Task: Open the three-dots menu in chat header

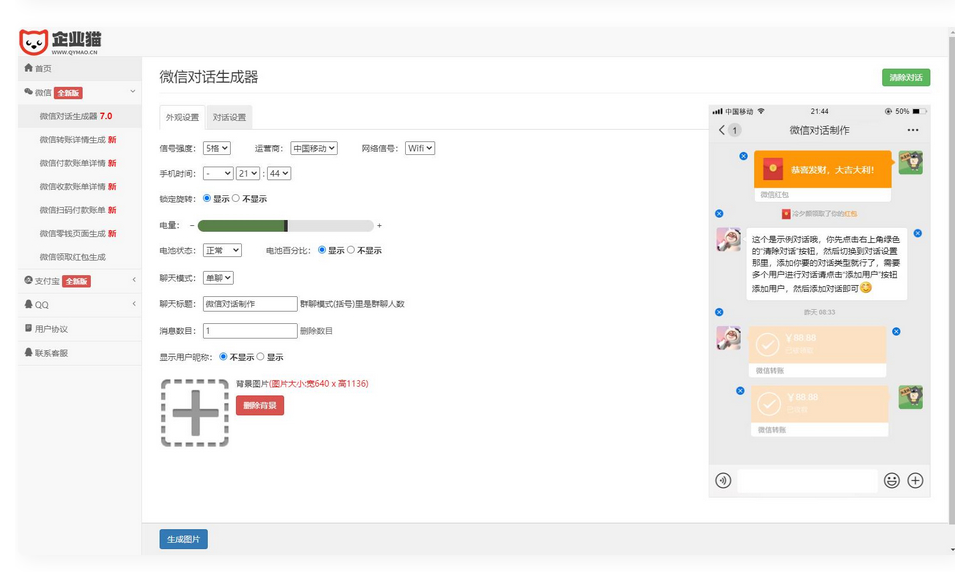Action: click(913, 130)
